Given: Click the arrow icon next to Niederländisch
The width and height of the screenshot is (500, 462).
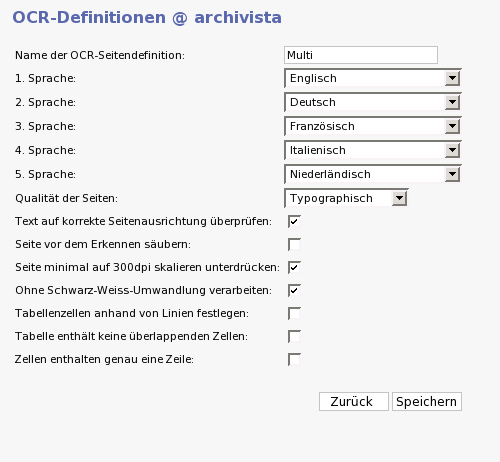Looking at the screenshot, I should coord(452,174).
